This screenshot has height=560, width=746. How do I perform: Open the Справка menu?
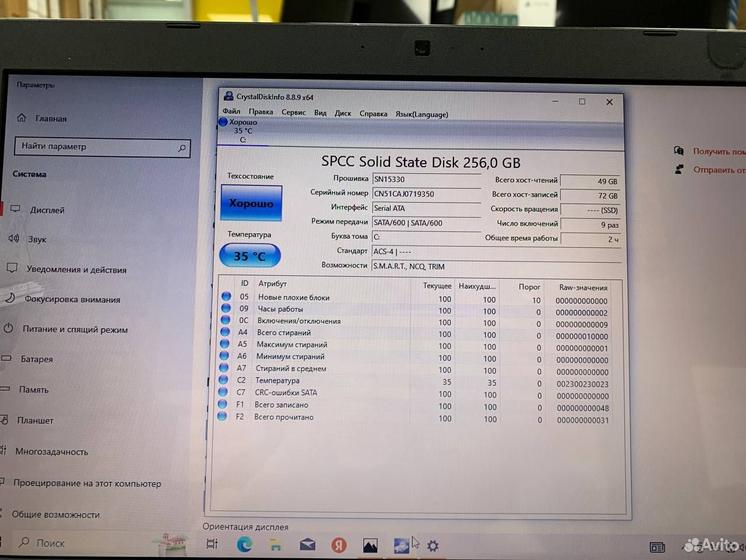[x=373, y=114]
